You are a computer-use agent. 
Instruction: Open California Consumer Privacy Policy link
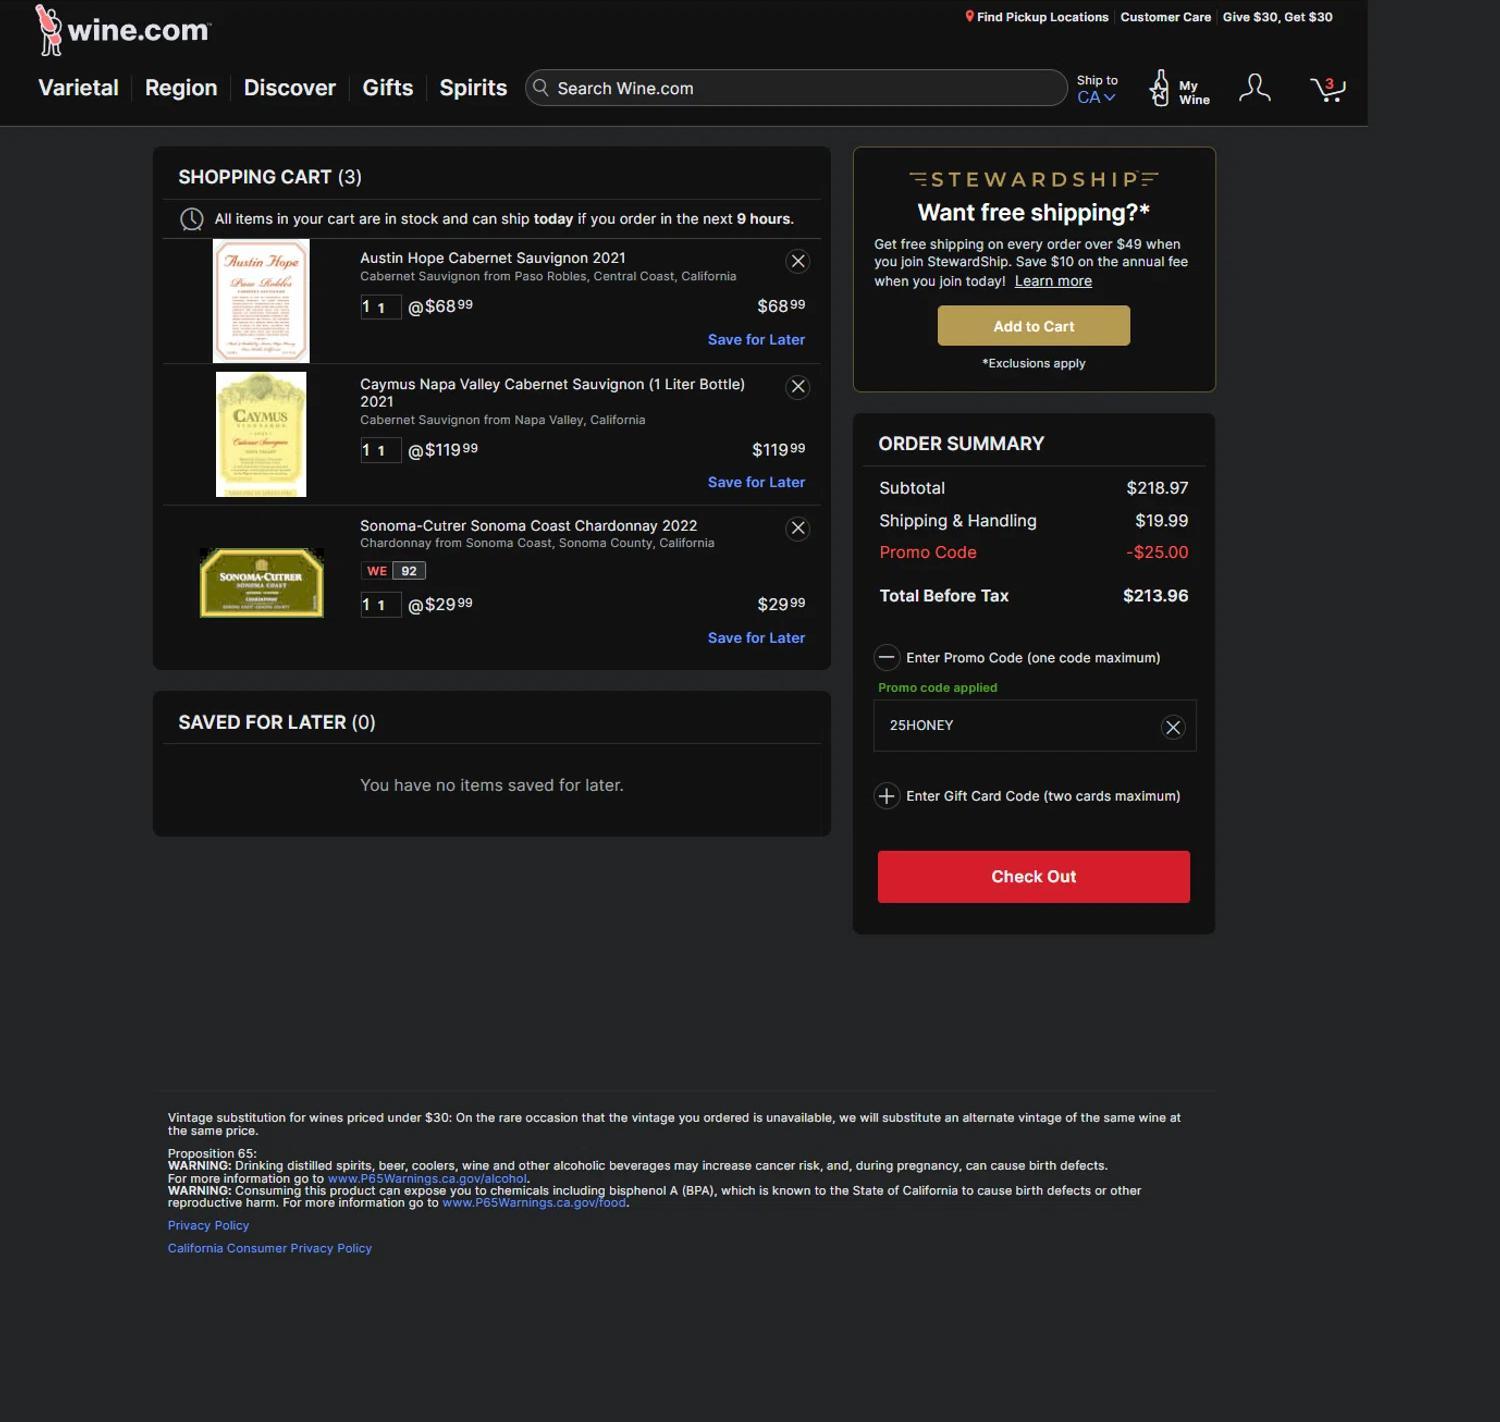pos(270,1249)
